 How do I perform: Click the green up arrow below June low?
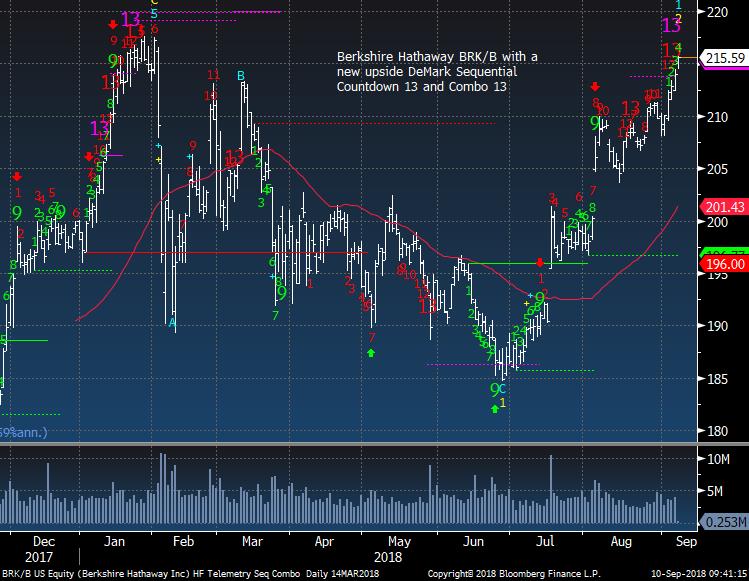495,409
